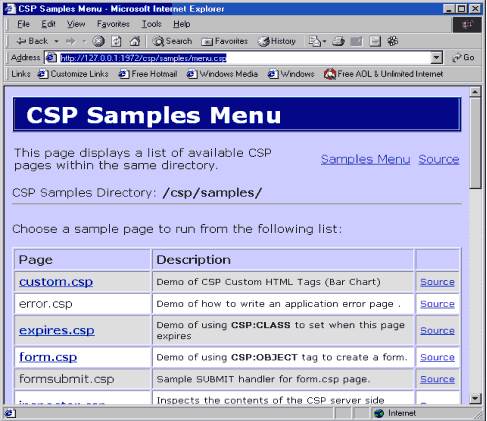Open the View menu
Screen dimensions: 487x421
76,24
